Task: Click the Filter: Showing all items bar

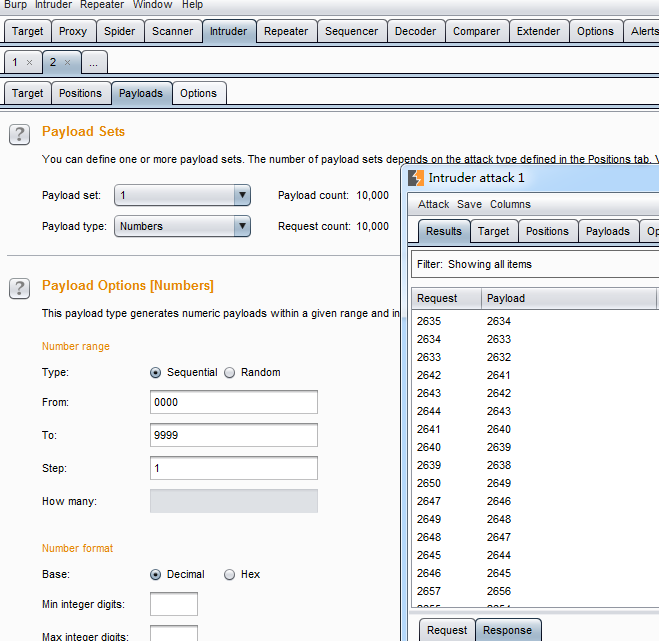Action: click(535, 264)
